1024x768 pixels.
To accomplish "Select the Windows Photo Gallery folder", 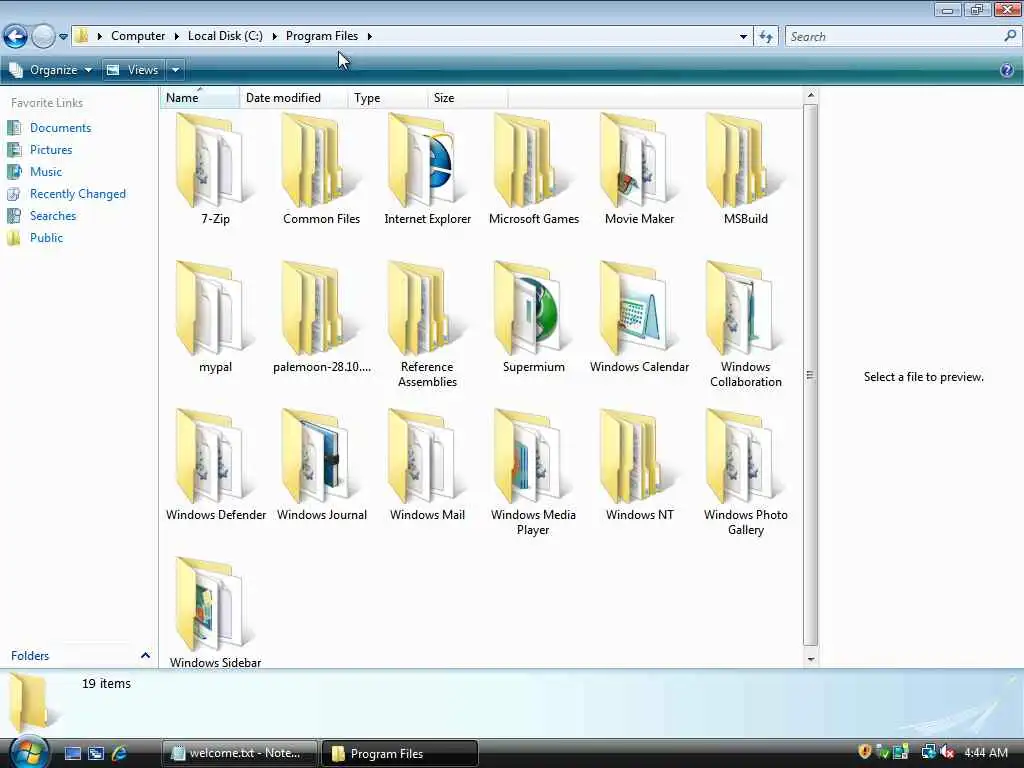I will (745, 473).
